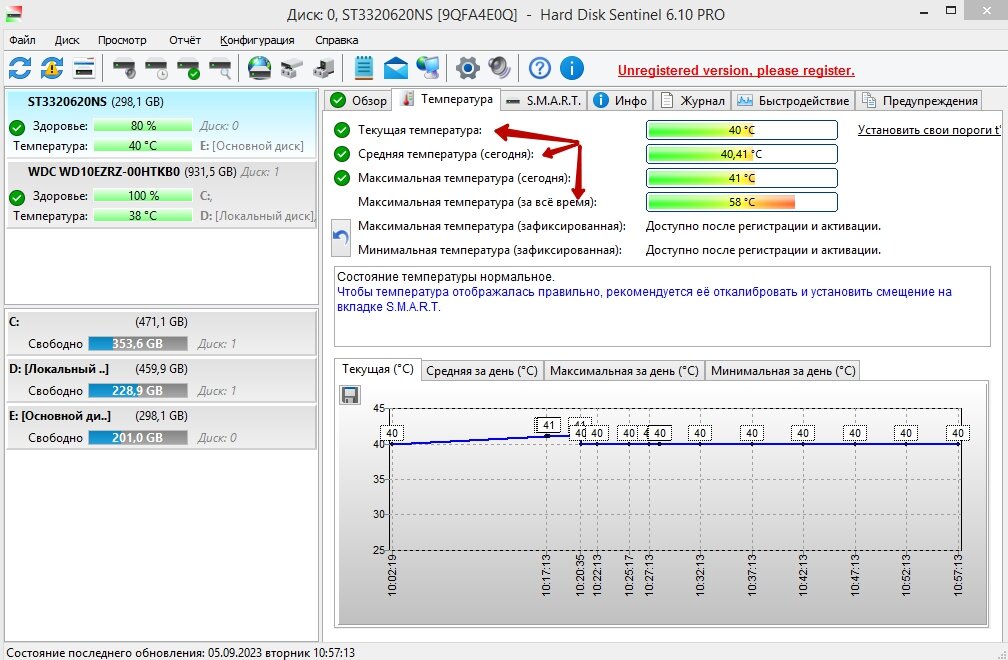Select the 'Минимальная за день (°C)' graph tab

pyautogui.click(x=783, y=371)
